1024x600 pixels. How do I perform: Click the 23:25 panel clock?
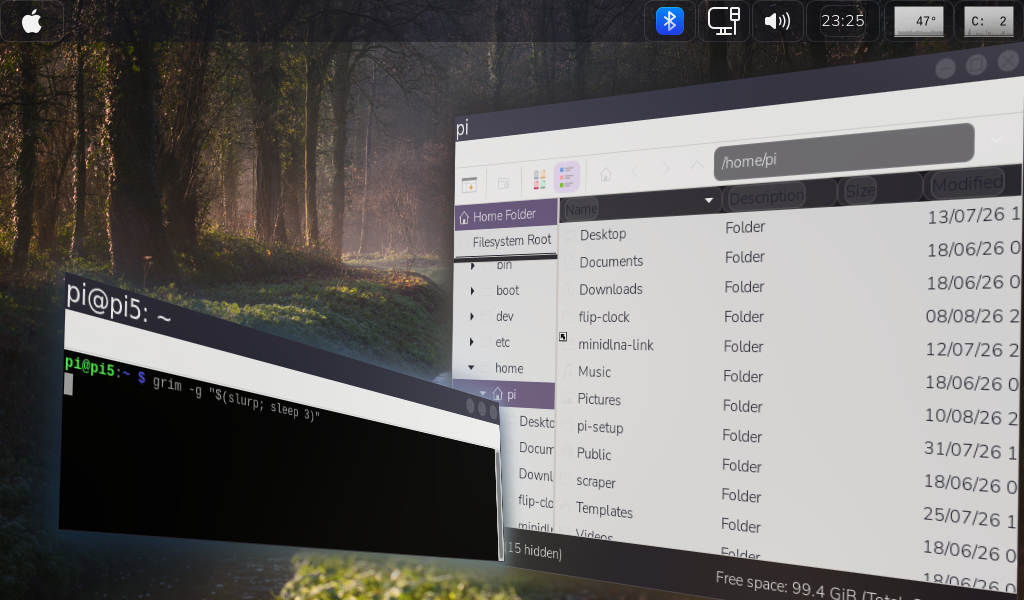[x=842, y=21]
